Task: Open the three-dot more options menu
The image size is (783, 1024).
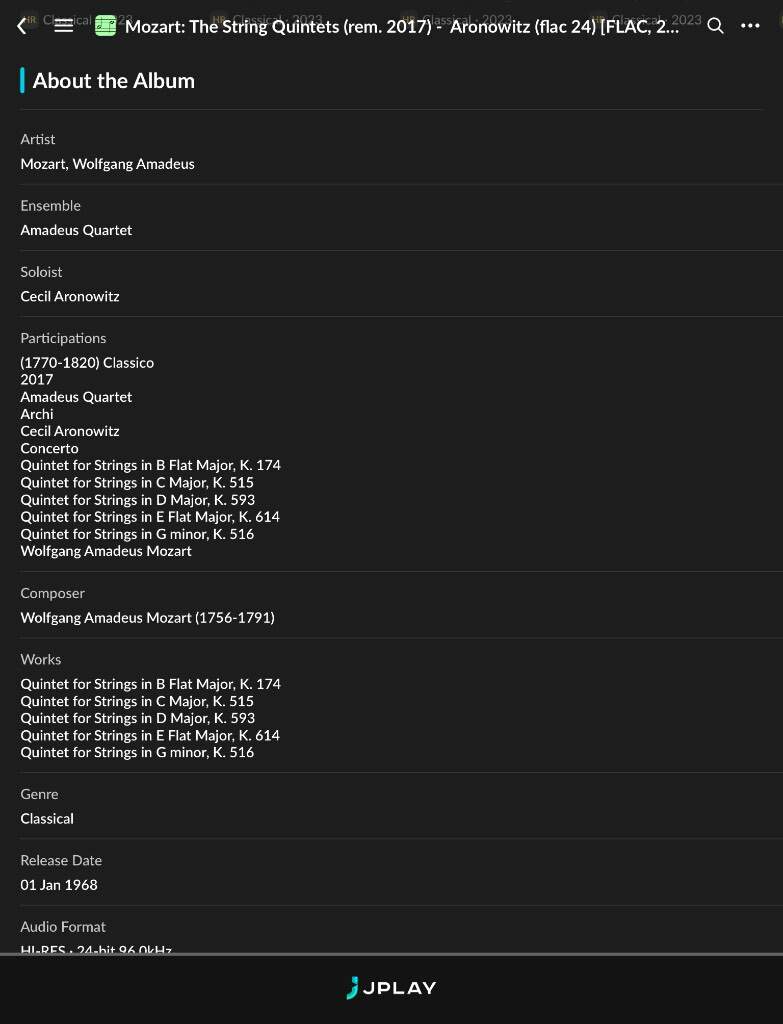Action: pos(750,26)
